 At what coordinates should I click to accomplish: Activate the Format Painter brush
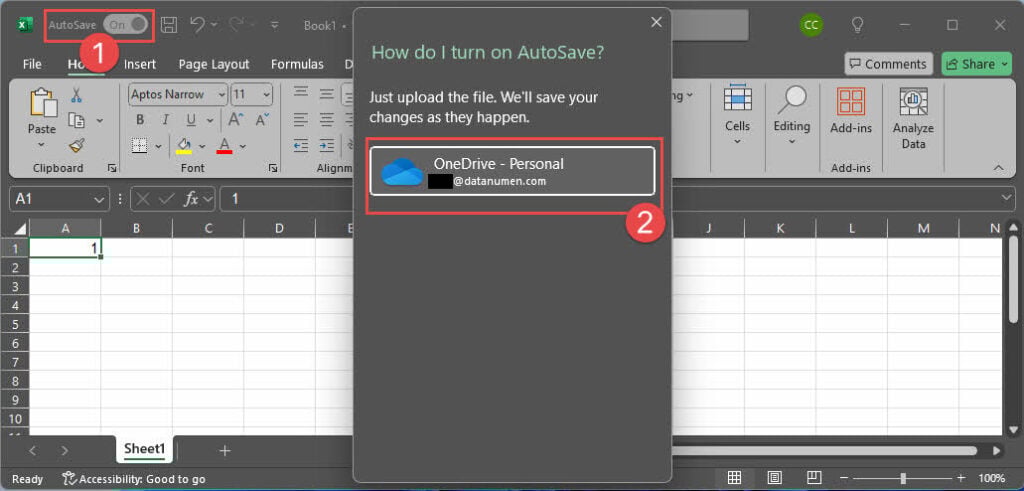click(x=76, y=146)
